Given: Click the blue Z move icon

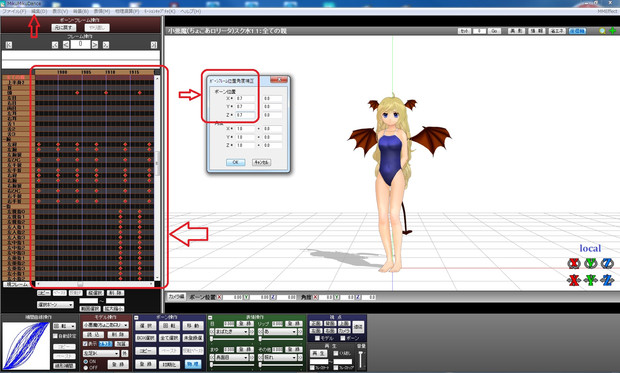Looking at the screenshot, I should pyautogui.click(x=607, y=280).
